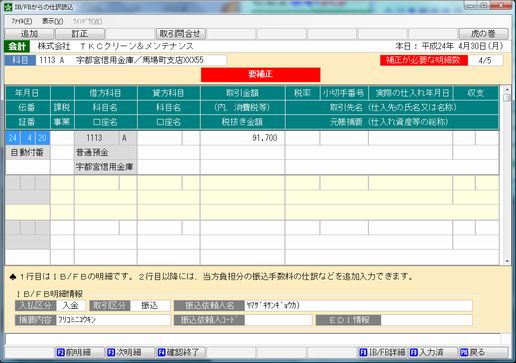Click the 実際の仕入れ年月日 header
The image size is (516, 363).
(411, 93)
